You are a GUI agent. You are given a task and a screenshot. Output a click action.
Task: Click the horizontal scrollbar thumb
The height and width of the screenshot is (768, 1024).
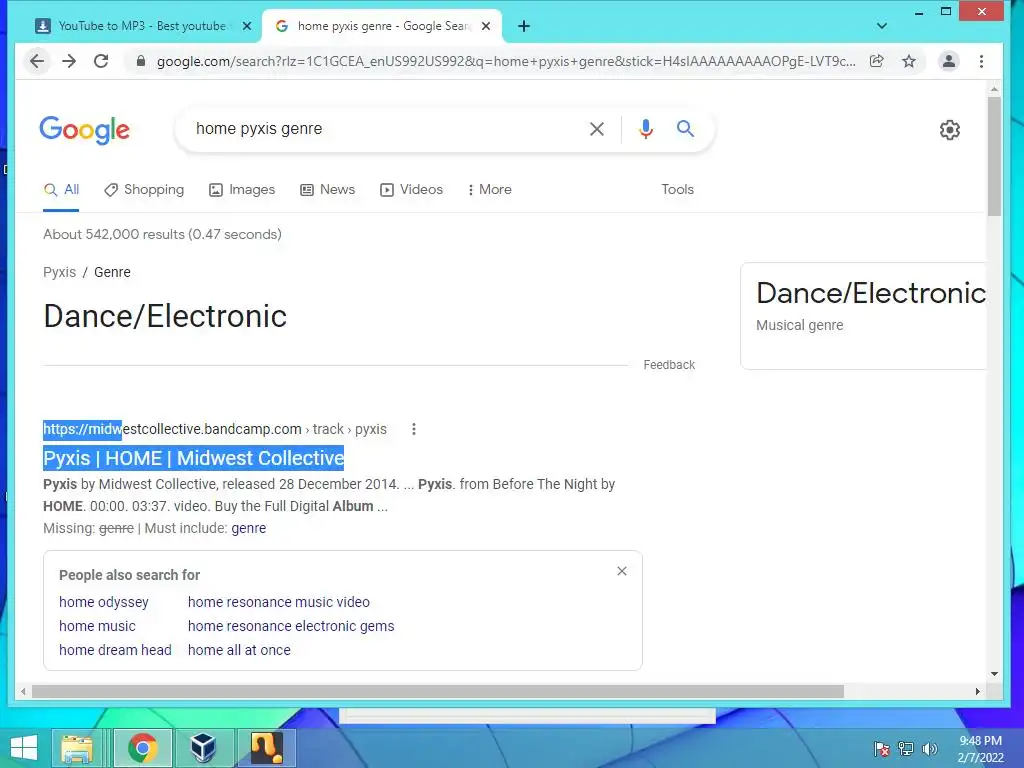point(438,691)
